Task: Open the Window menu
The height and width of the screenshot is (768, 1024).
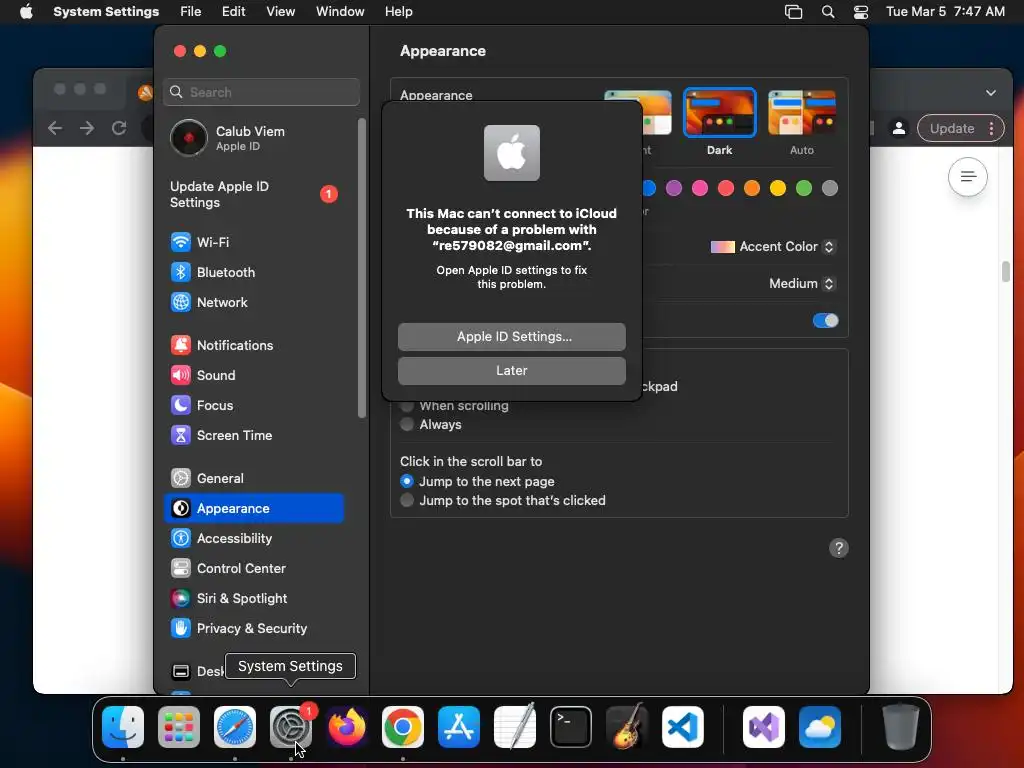Action: 340,12
